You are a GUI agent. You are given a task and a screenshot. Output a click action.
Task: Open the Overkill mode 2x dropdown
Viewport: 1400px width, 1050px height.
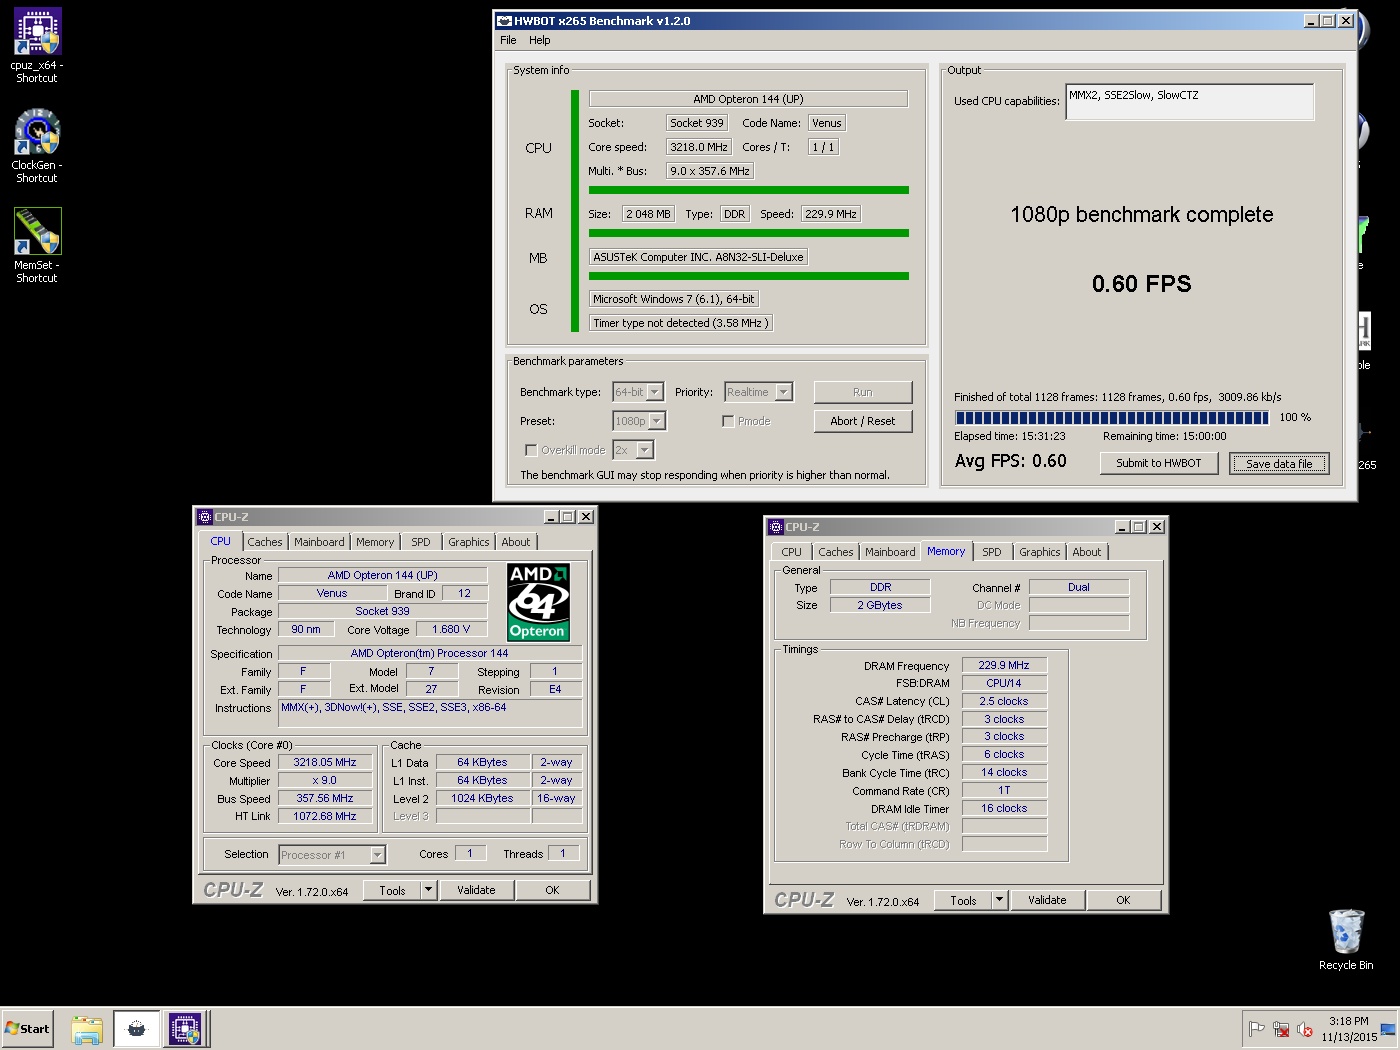[x=633, y=450]
